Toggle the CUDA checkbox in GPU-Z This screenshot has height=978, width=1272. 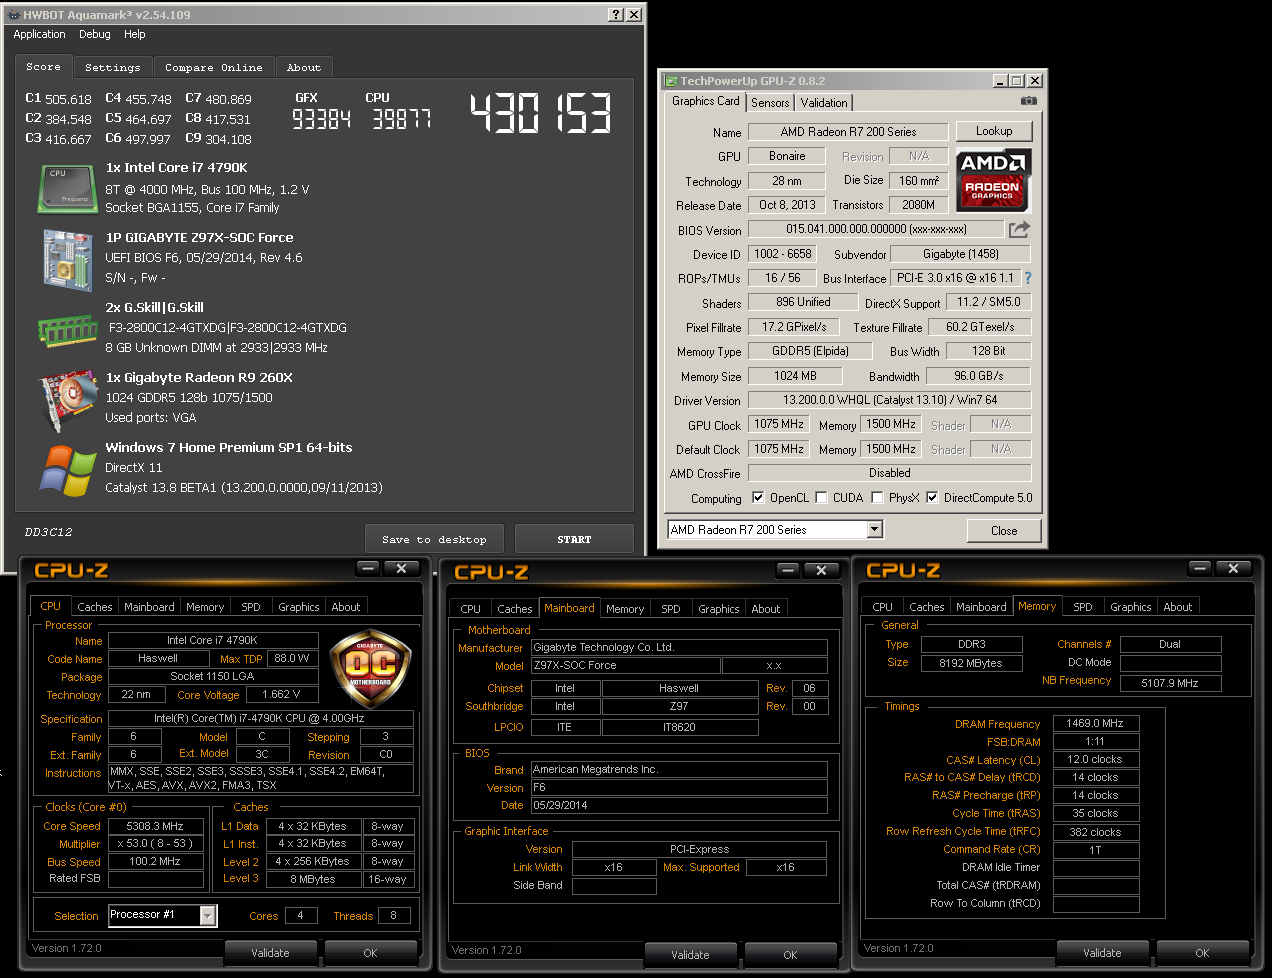tap(821, 497)
